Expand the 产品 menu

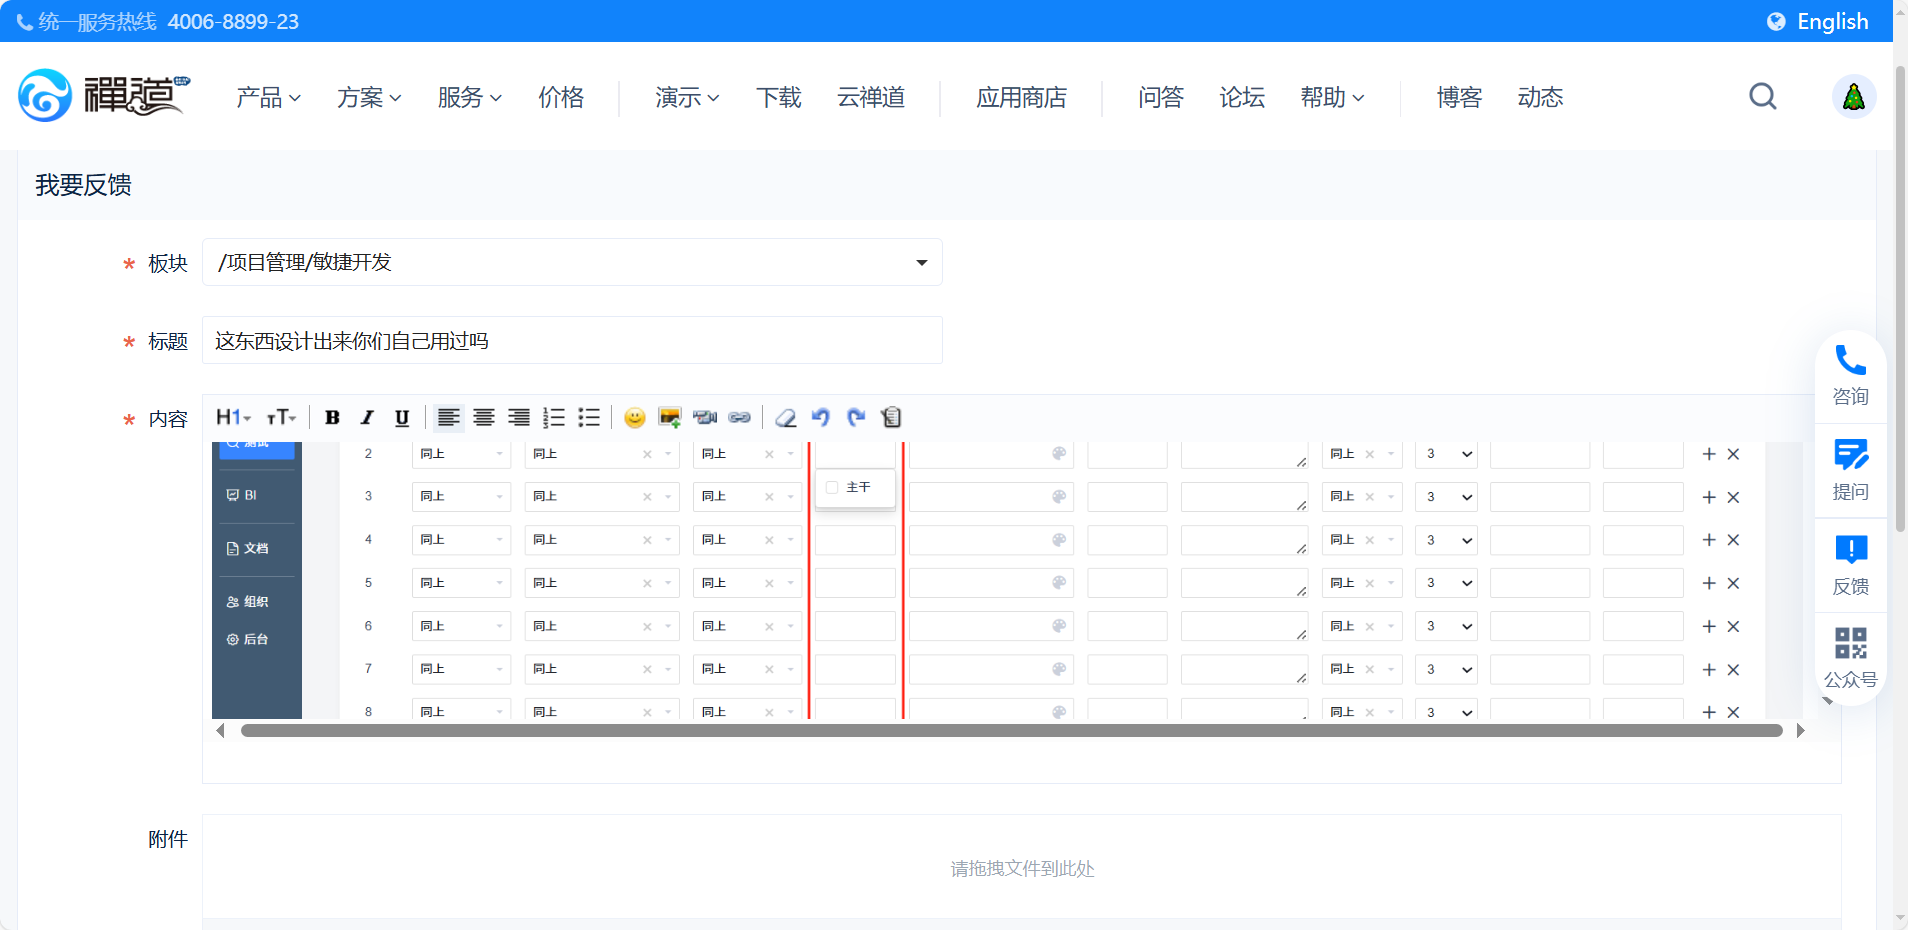tap(268, 97)
